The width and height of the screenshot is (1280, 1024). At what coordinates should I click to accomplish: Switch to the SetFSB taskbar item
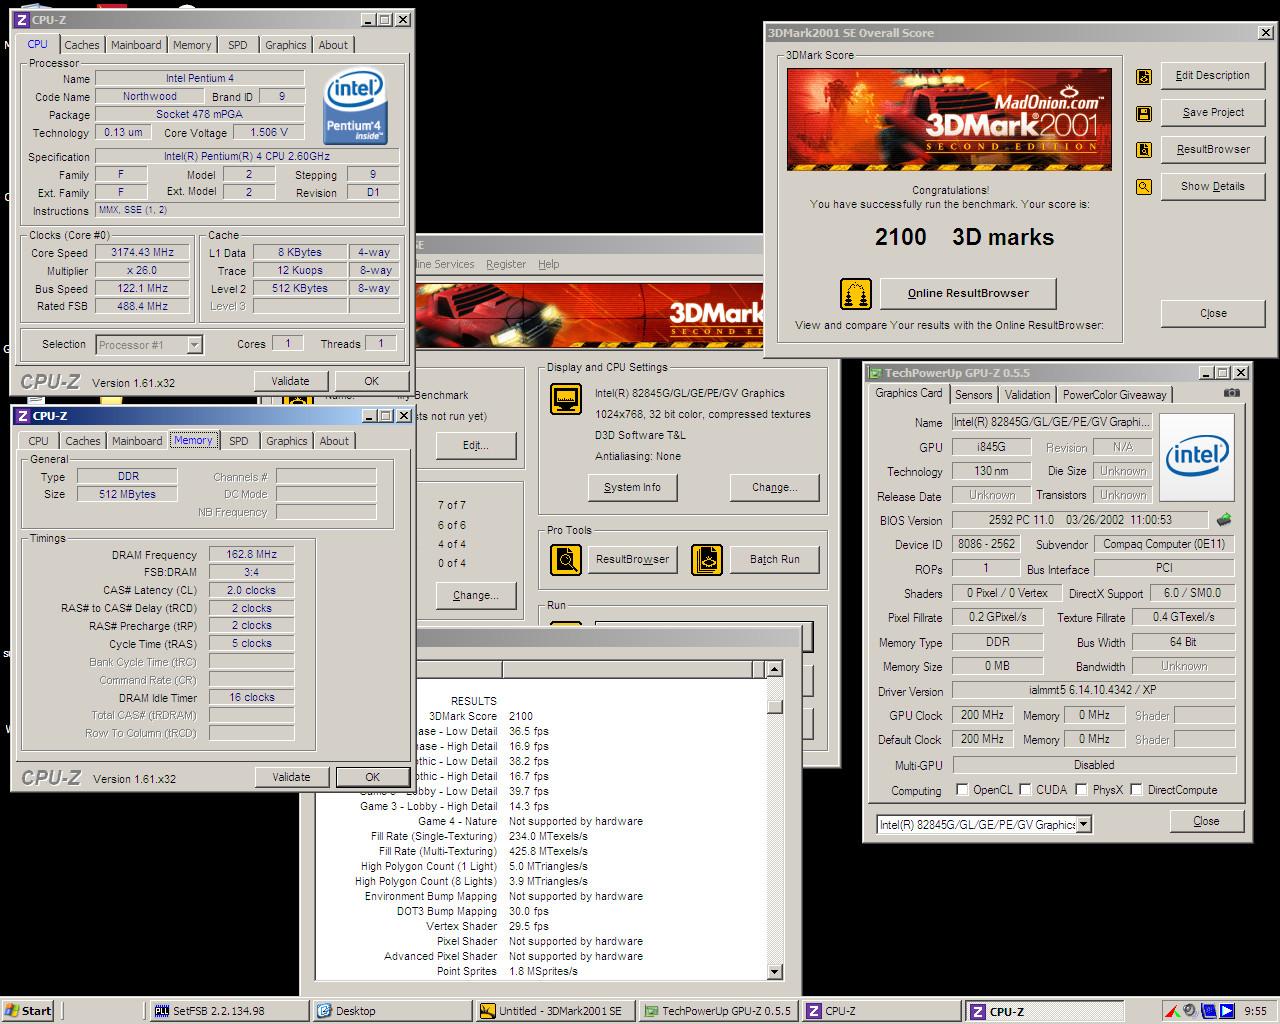[x=229, y=1011]
